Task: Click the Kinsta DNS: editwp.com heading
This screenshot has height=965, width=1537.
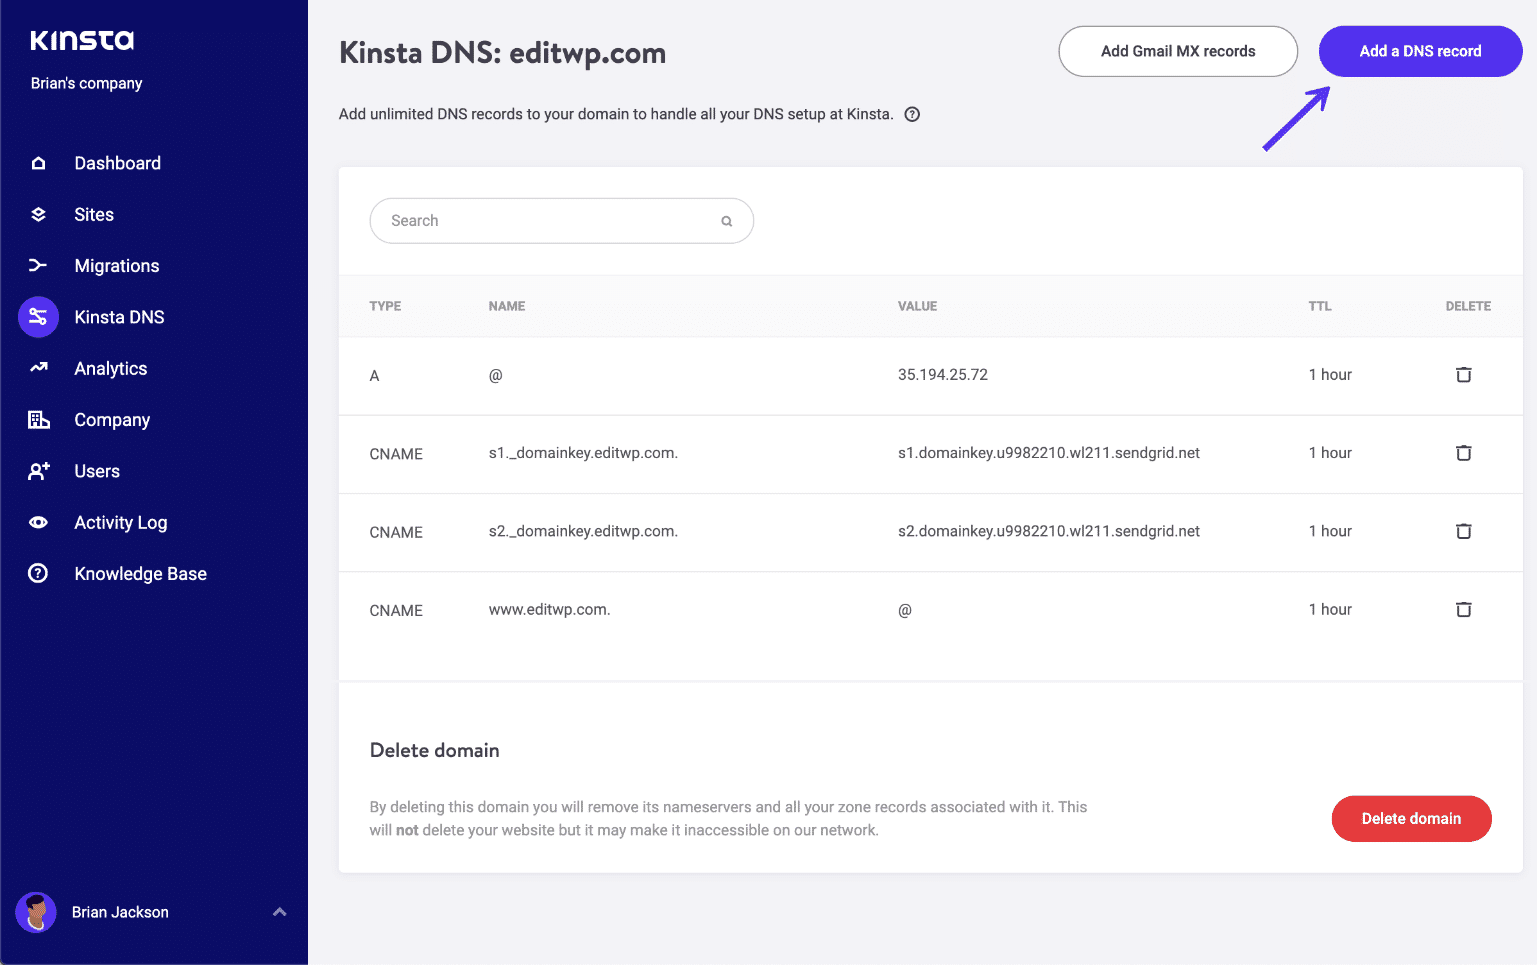Action: pyautogui.click(x=503, y=53)
